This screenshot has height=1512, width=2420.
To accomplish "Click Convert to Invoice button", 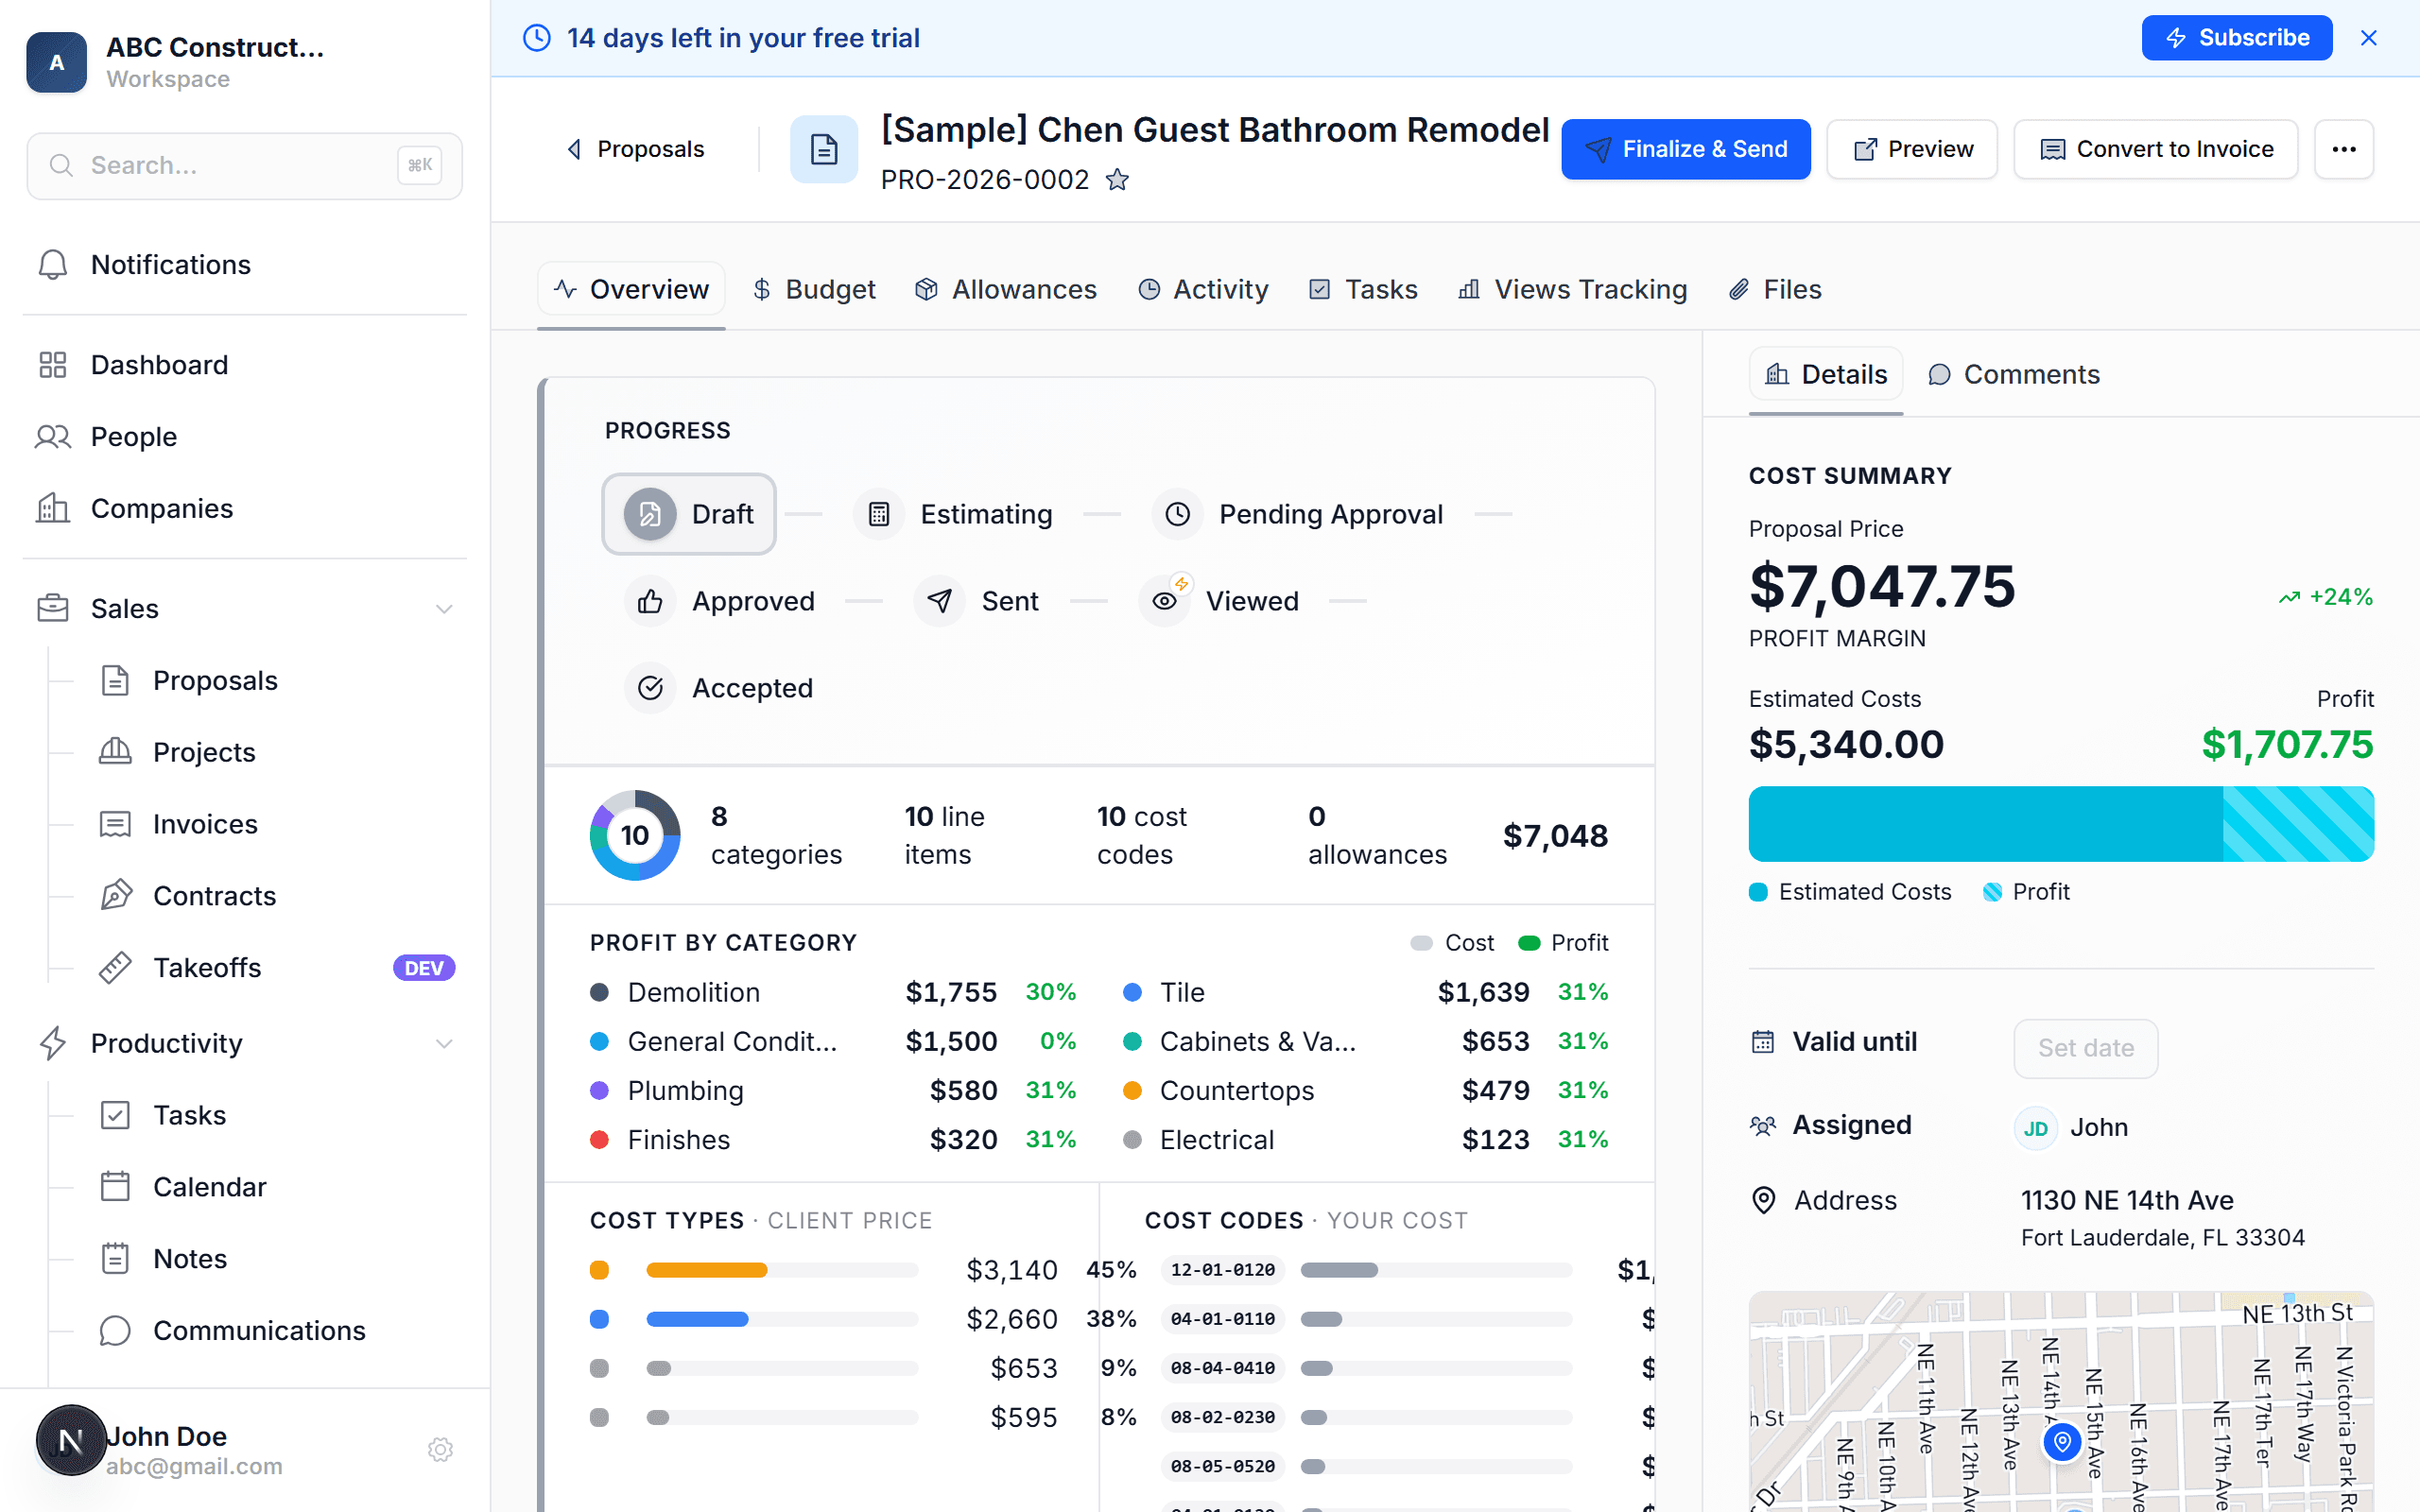I will (2155, 149).
